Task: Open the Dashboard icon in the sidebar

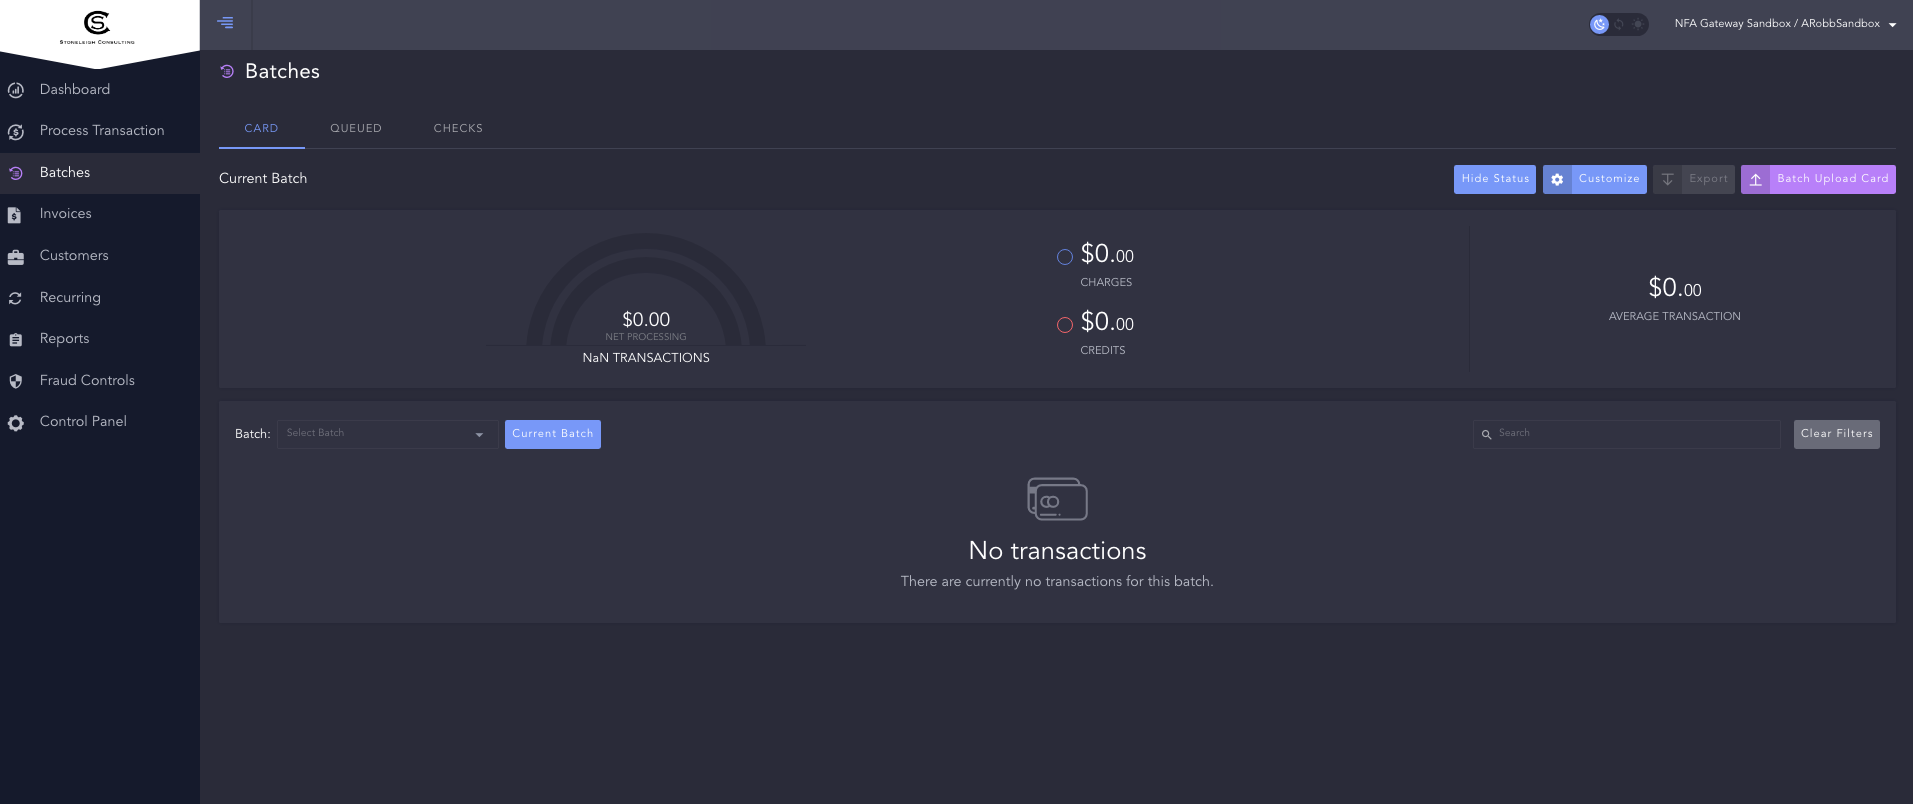Action: [16, 90]
